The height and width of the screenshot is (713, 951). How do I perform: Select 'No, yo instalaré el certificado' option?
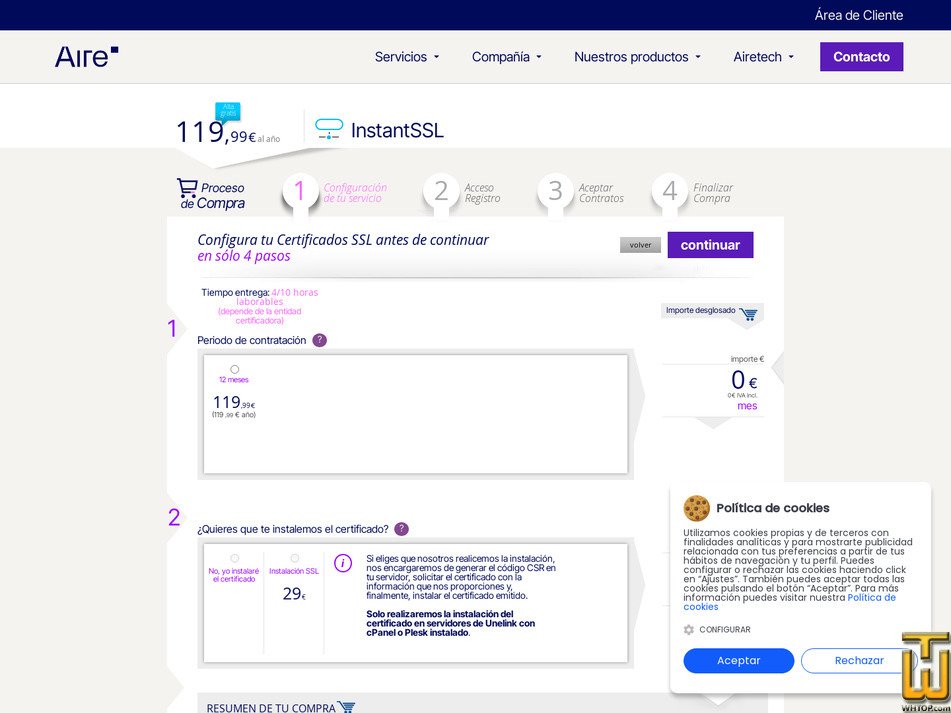coord(235,558)
